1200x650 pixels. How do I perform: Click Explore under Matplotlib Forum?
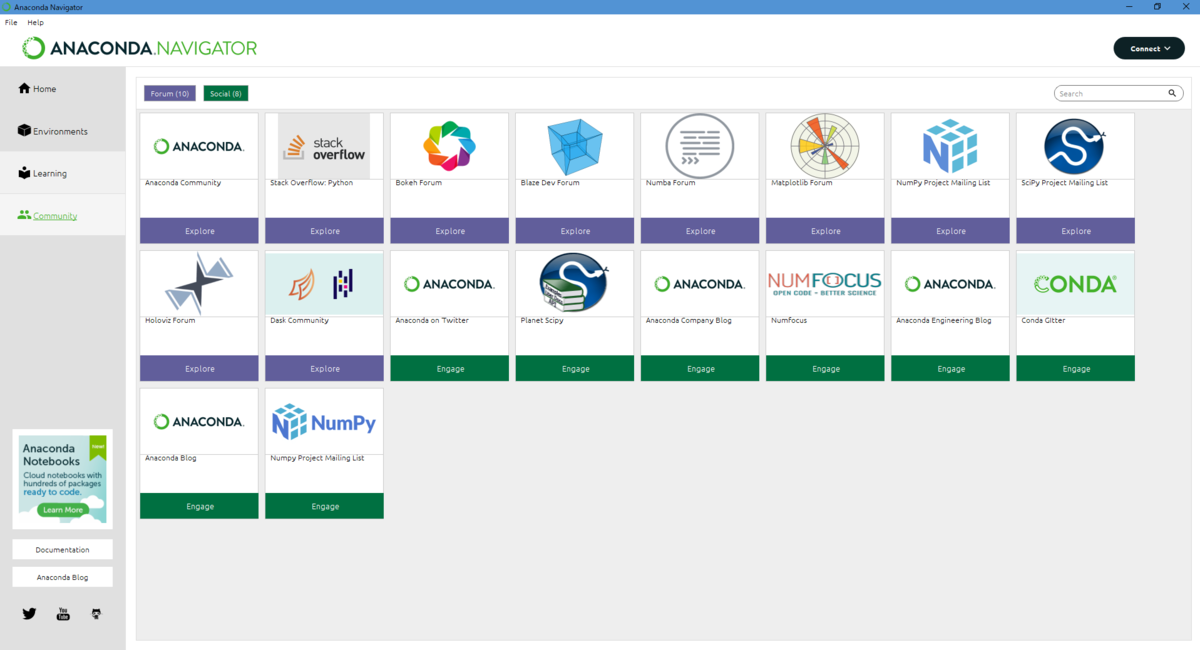[825, 231]
